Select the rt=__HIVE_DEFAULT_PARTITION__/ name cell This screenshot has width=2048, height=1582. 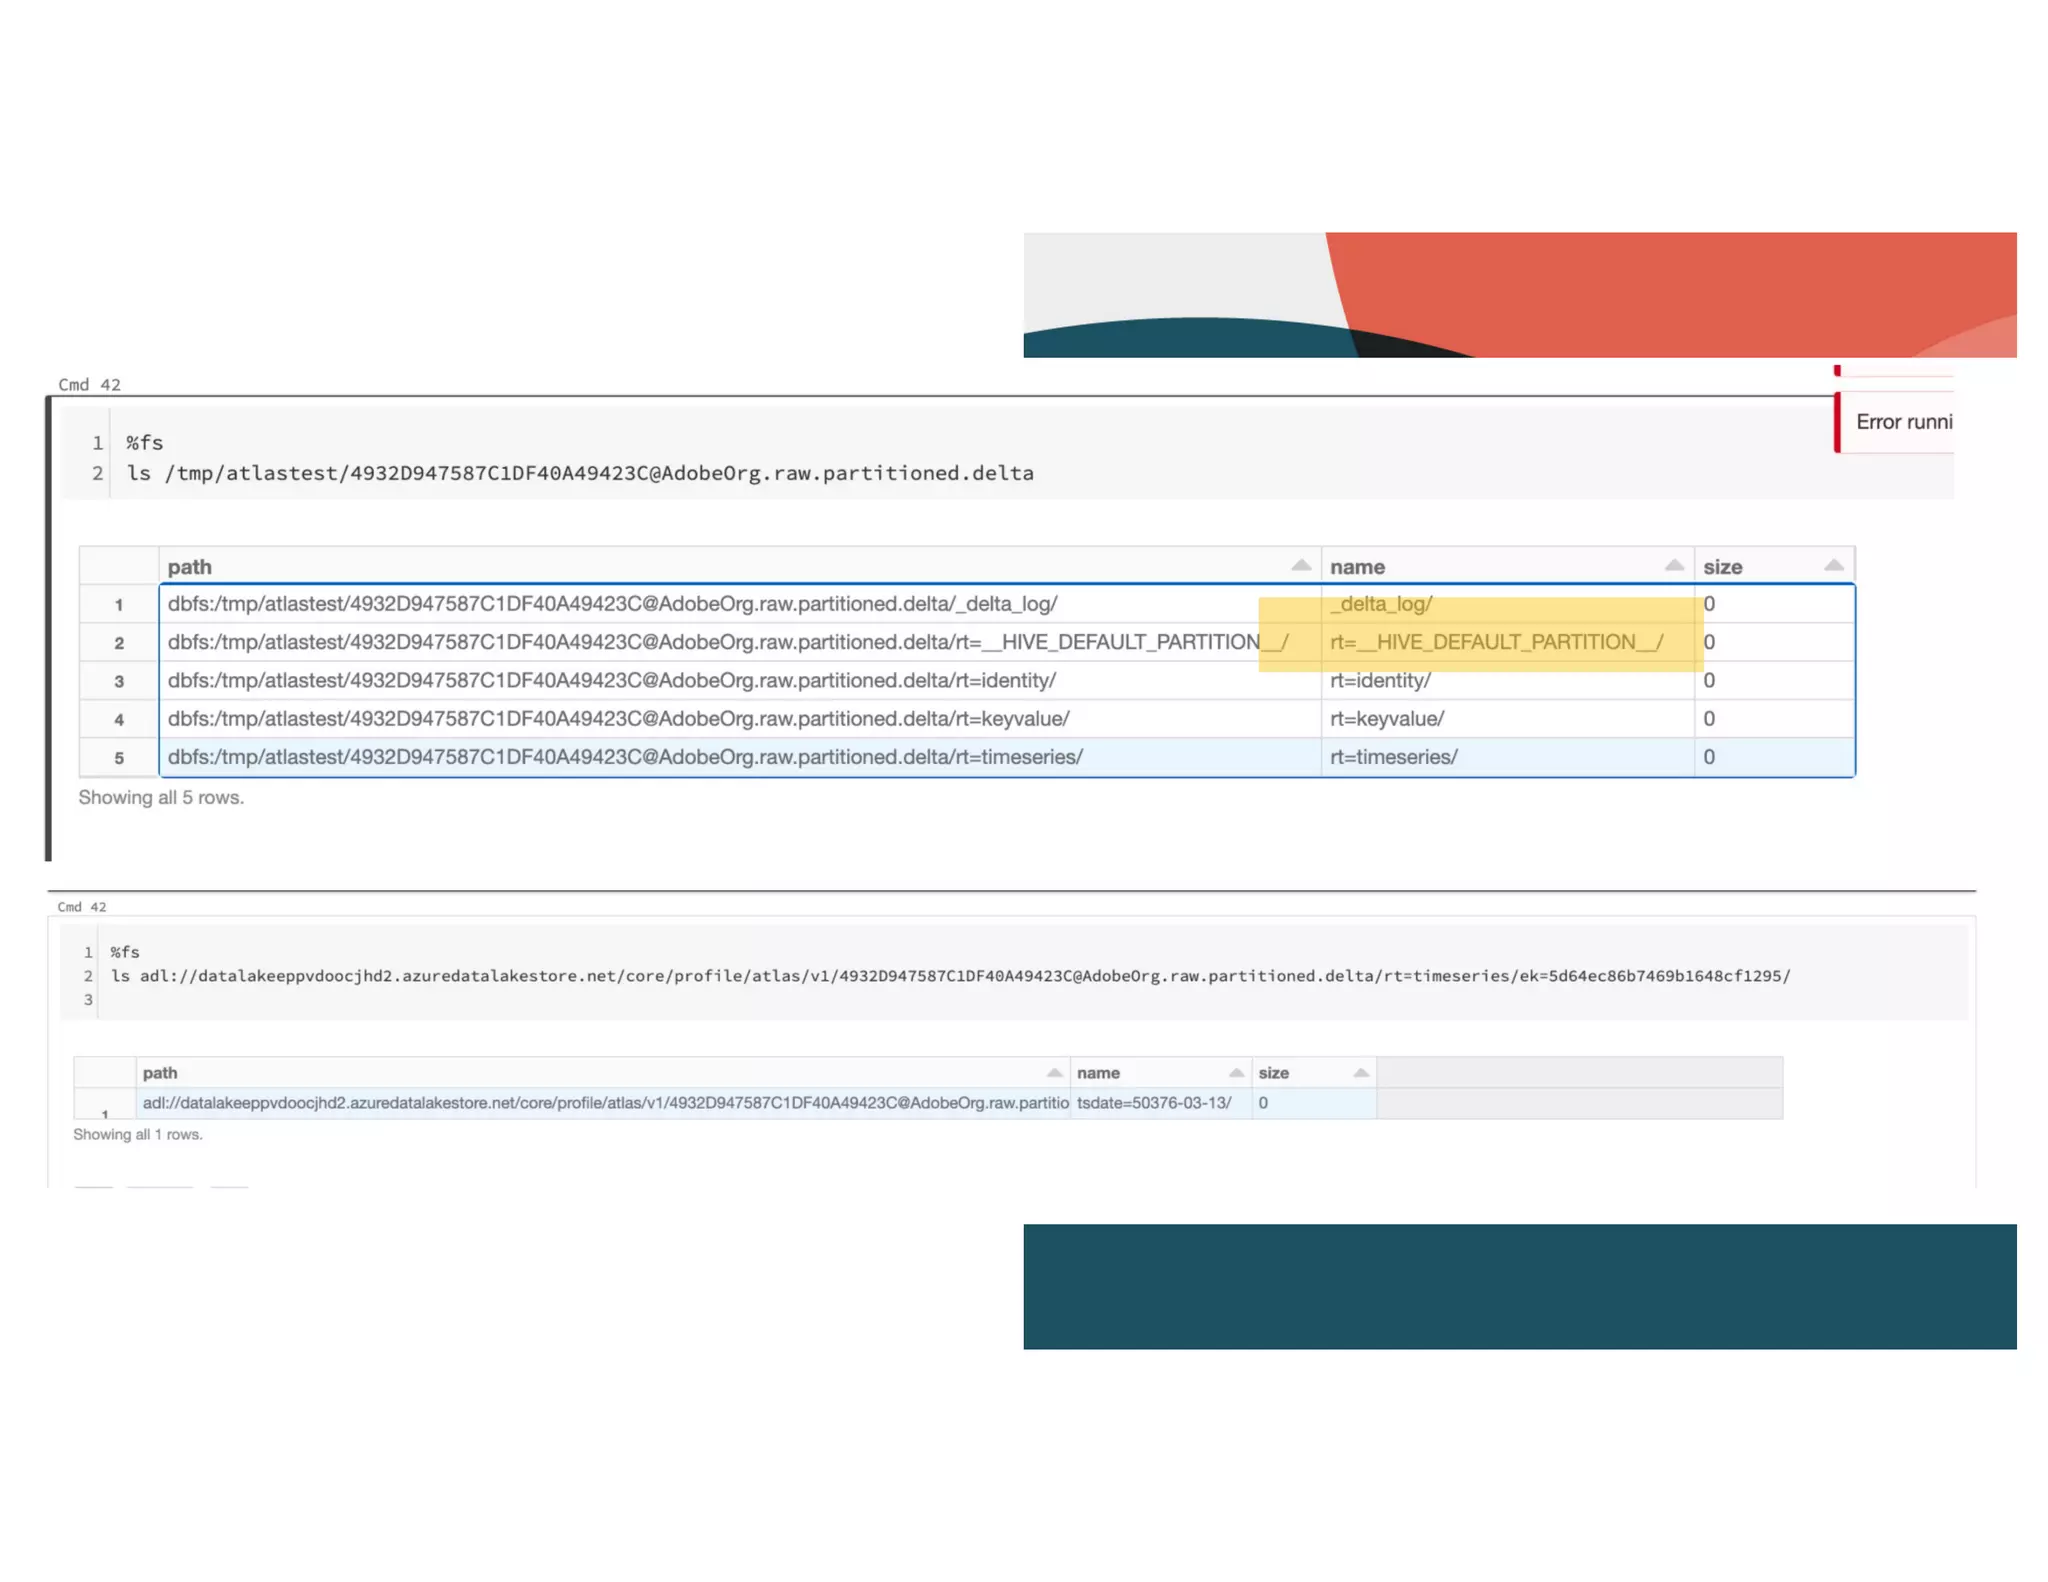(x=1496, y=642)
